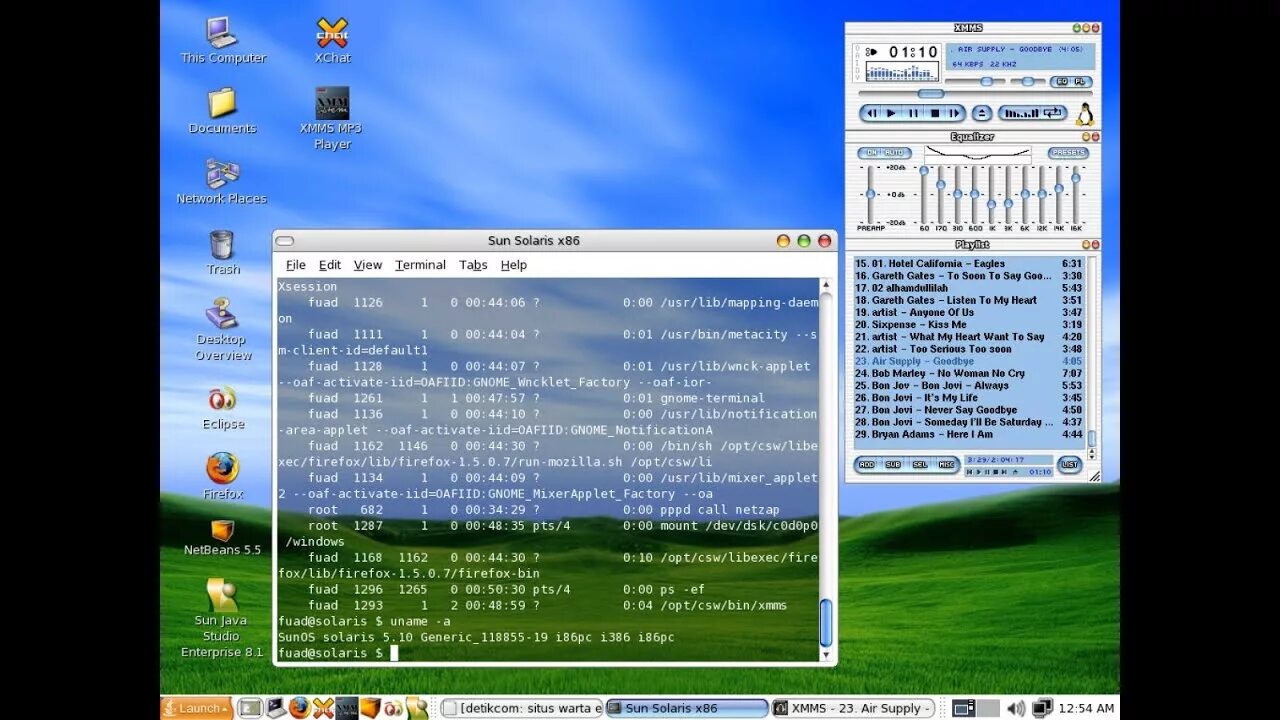Viewport: 1280px width, 720px height.
Task: Open the Terminal menu
Action: 420,265
